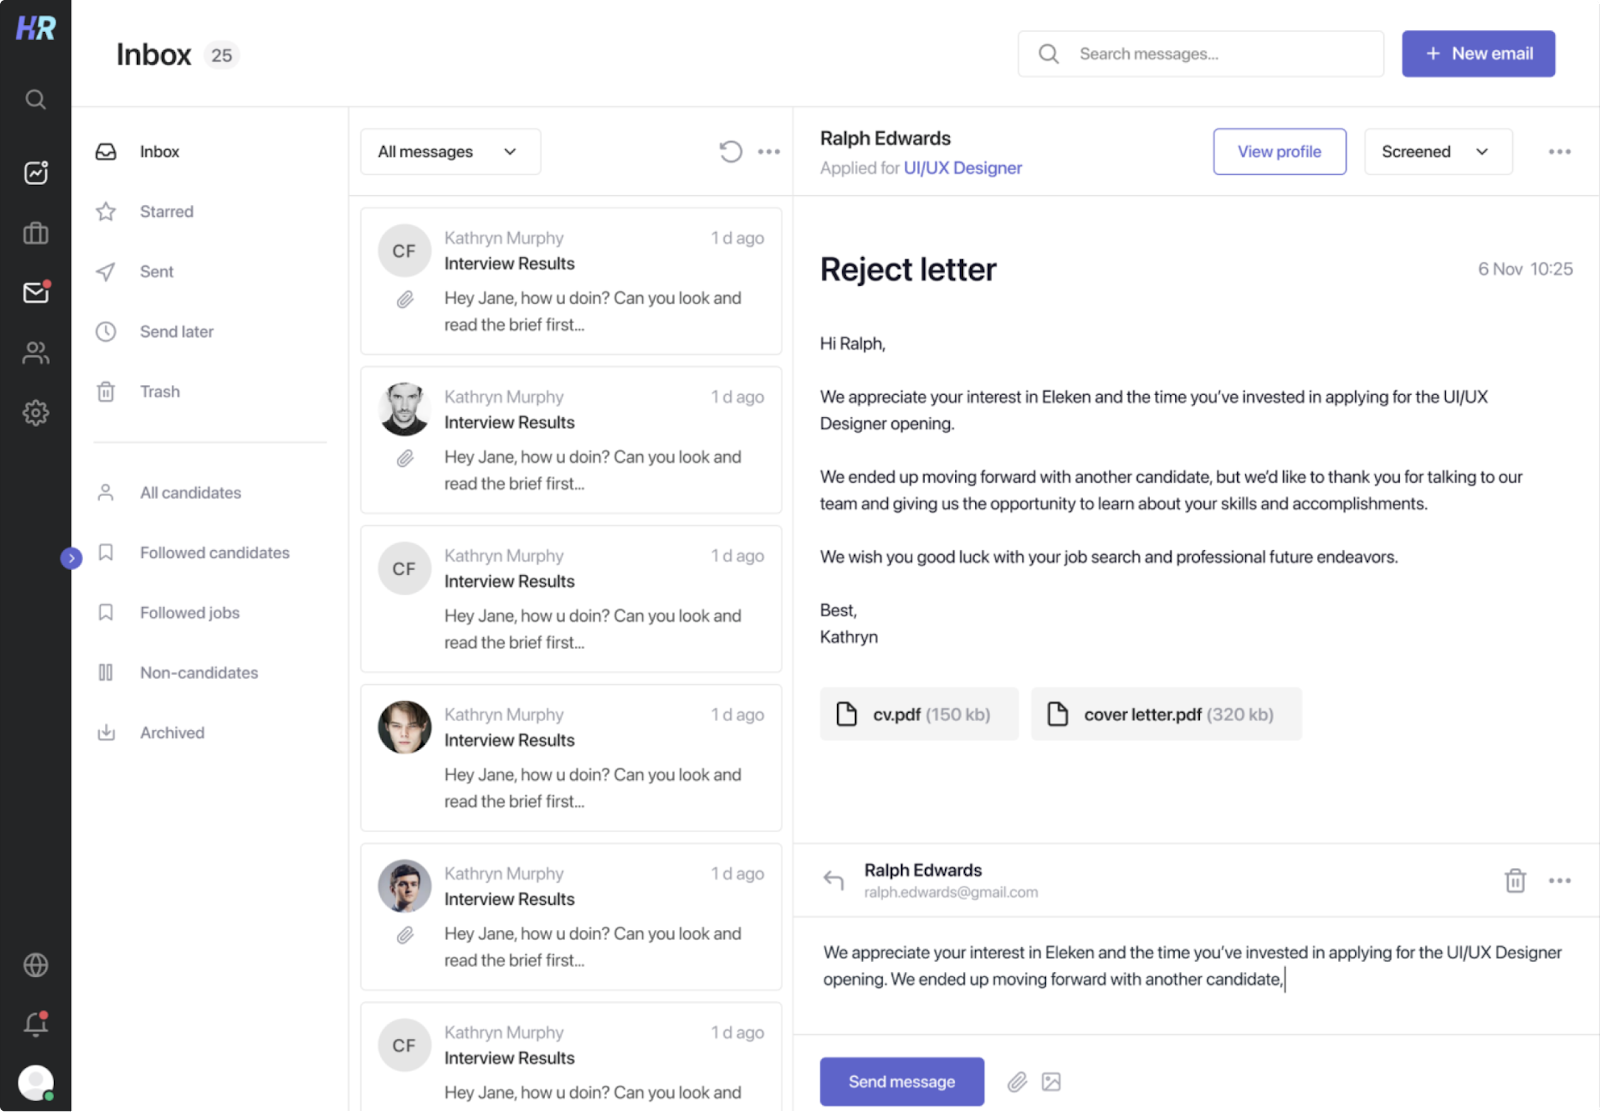Download the cv.pdf attachment
1600x1112 pixels.
pyautogui.click(x=918, y=714)
